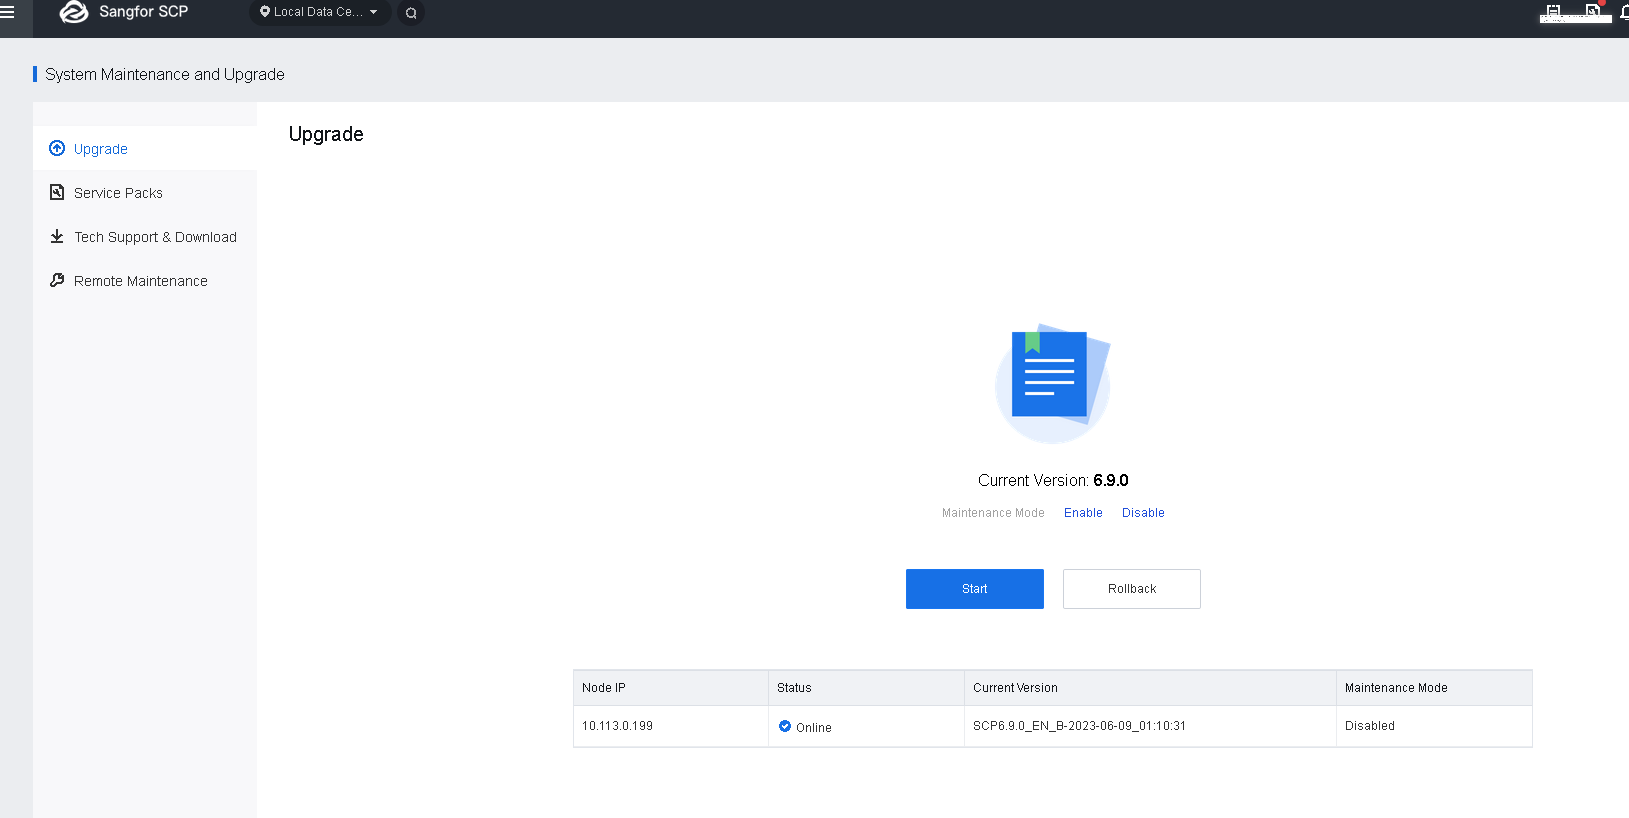Click the Upgrade arrow circle icon
Viewport: 1629px width, 818px height.
click(57, 149)
